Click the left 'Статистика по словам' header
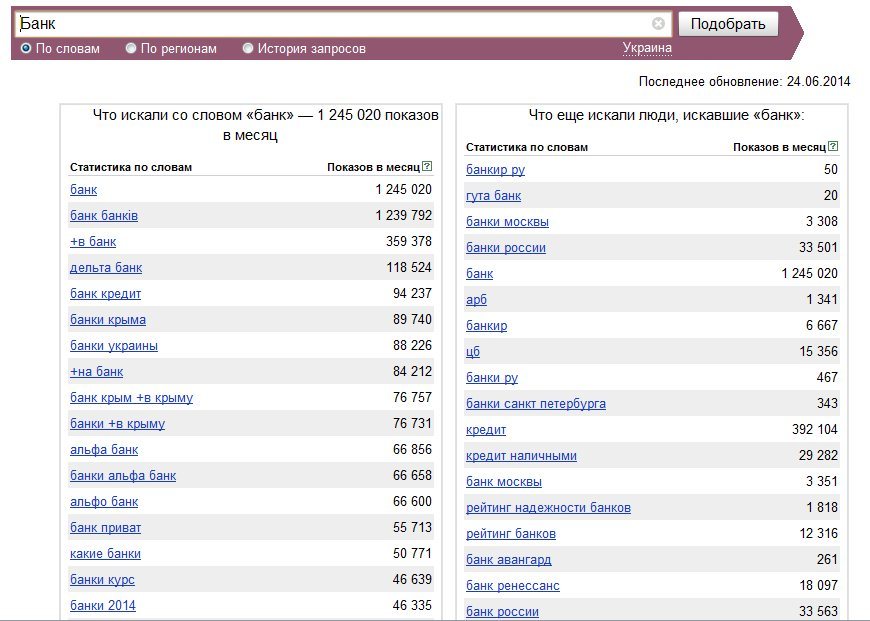The width and height of the screenshot is (870, 621). pos(131,167)
